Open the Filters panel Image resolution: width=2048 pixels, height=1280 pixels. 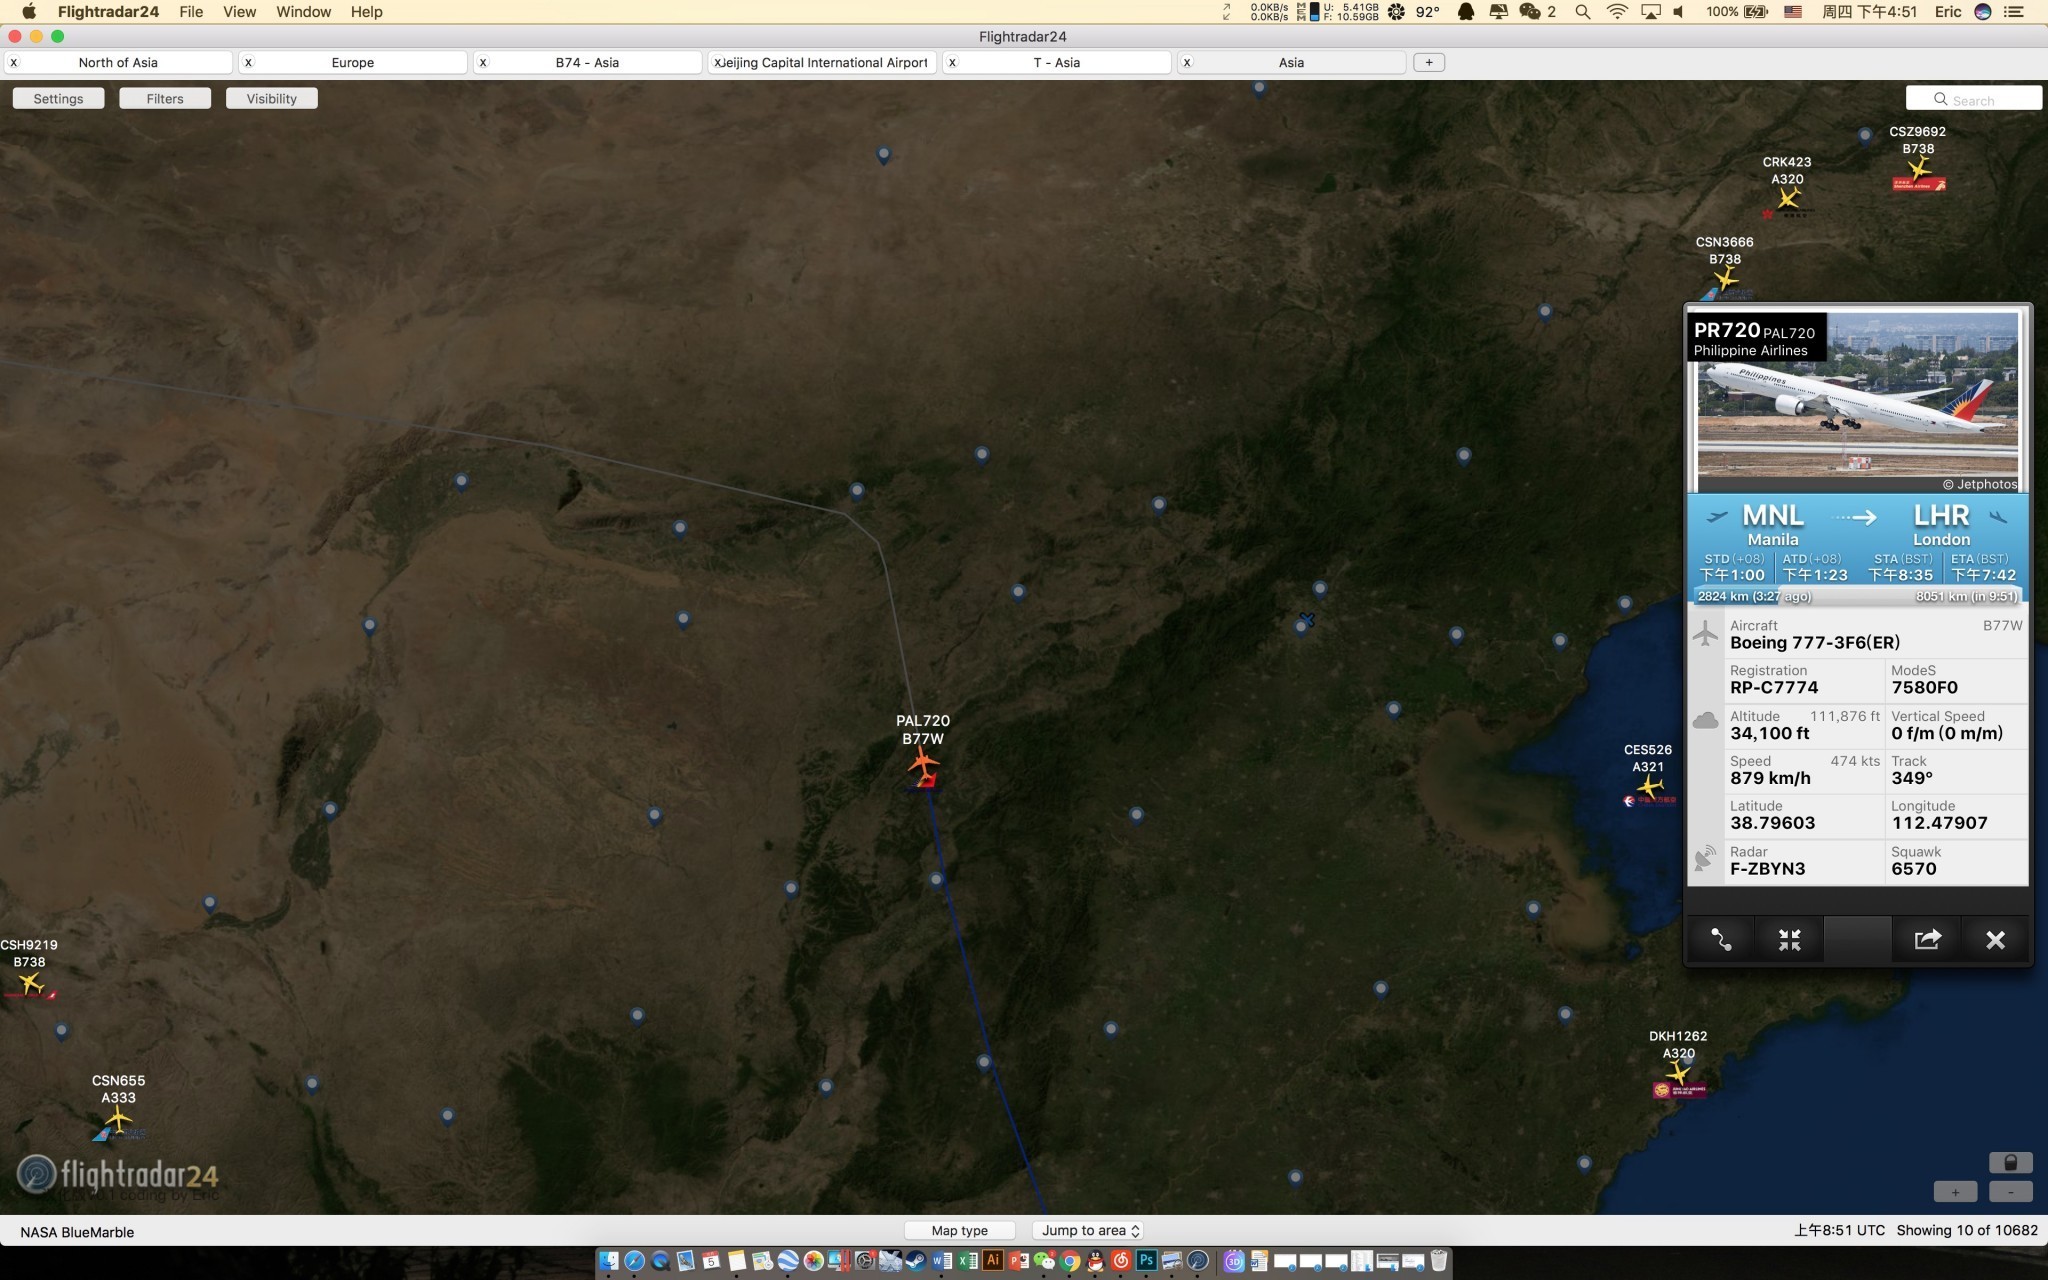(165, 98)
